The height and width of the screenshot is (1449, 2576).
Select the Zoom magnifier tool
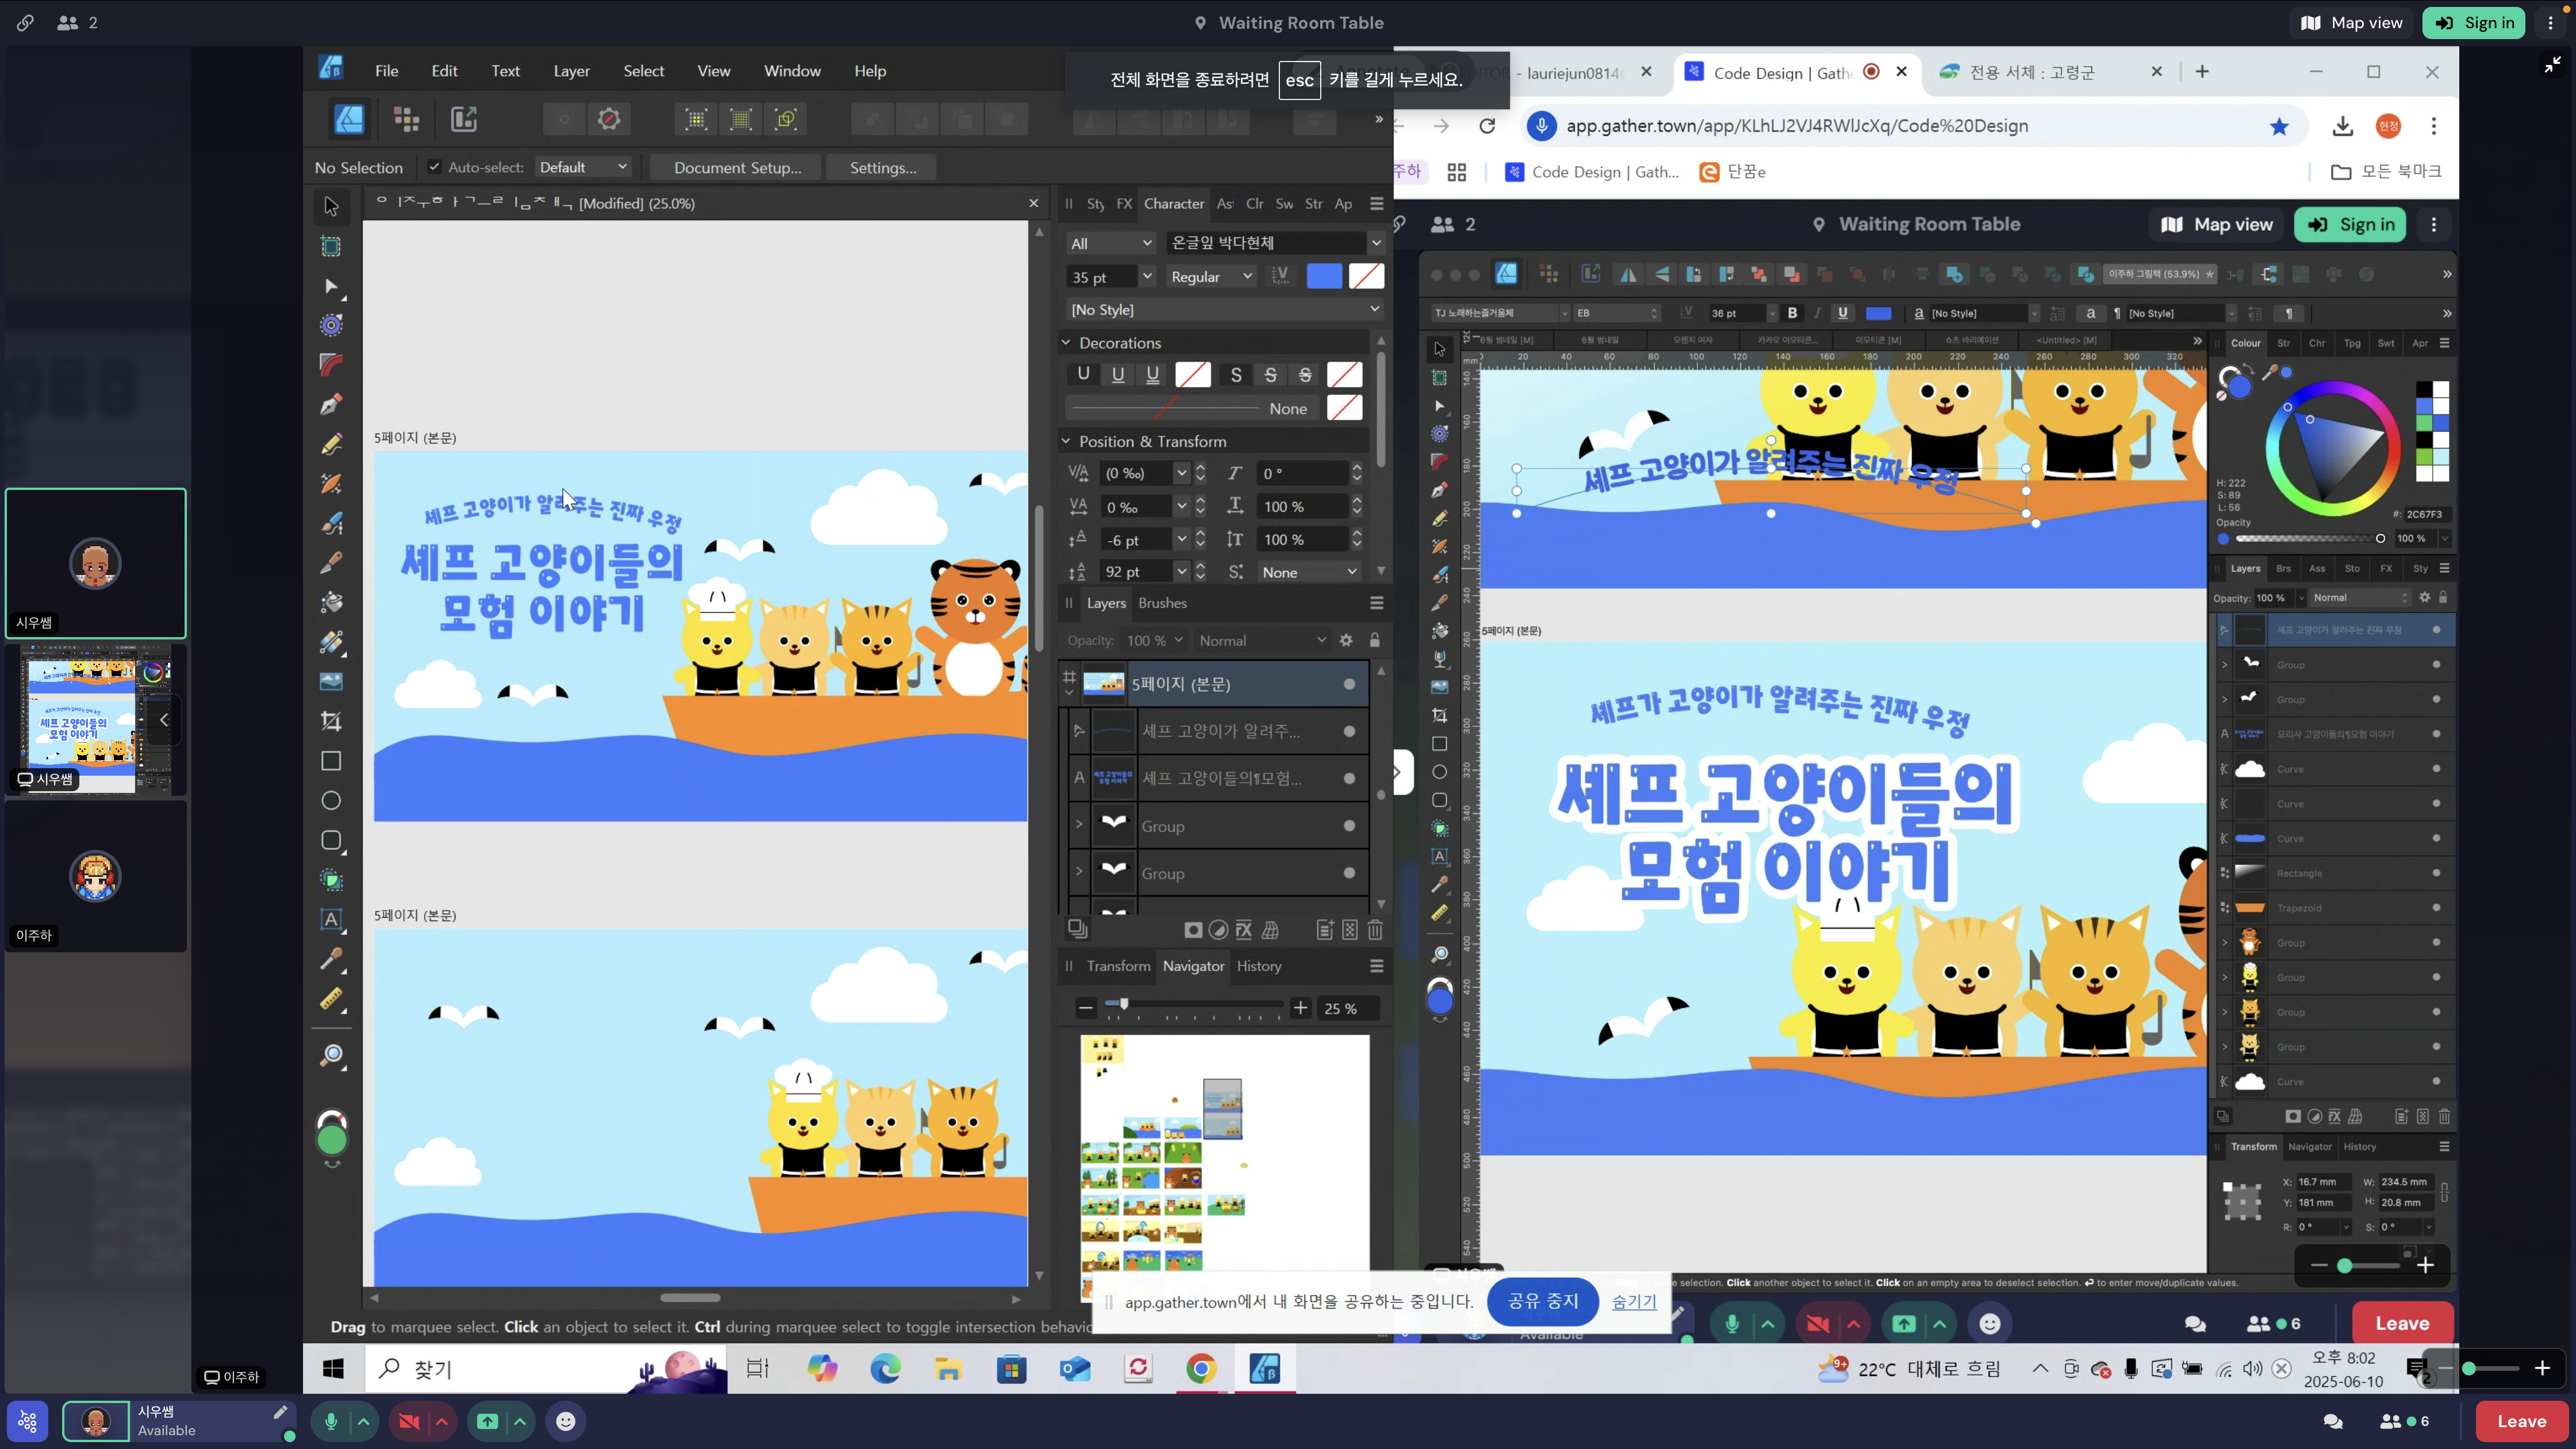(x=331, y=1056)
